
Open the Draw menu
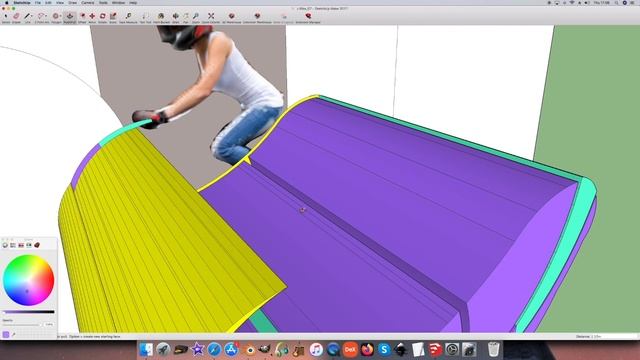point(73,3)
